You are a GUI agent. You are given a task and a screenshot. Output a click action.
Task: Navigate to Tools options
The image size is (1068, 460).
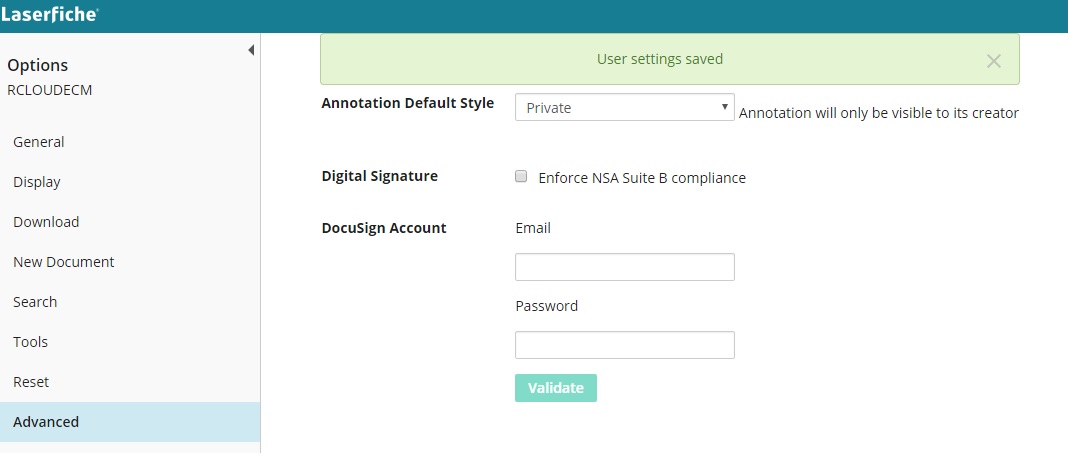point(31,342)
